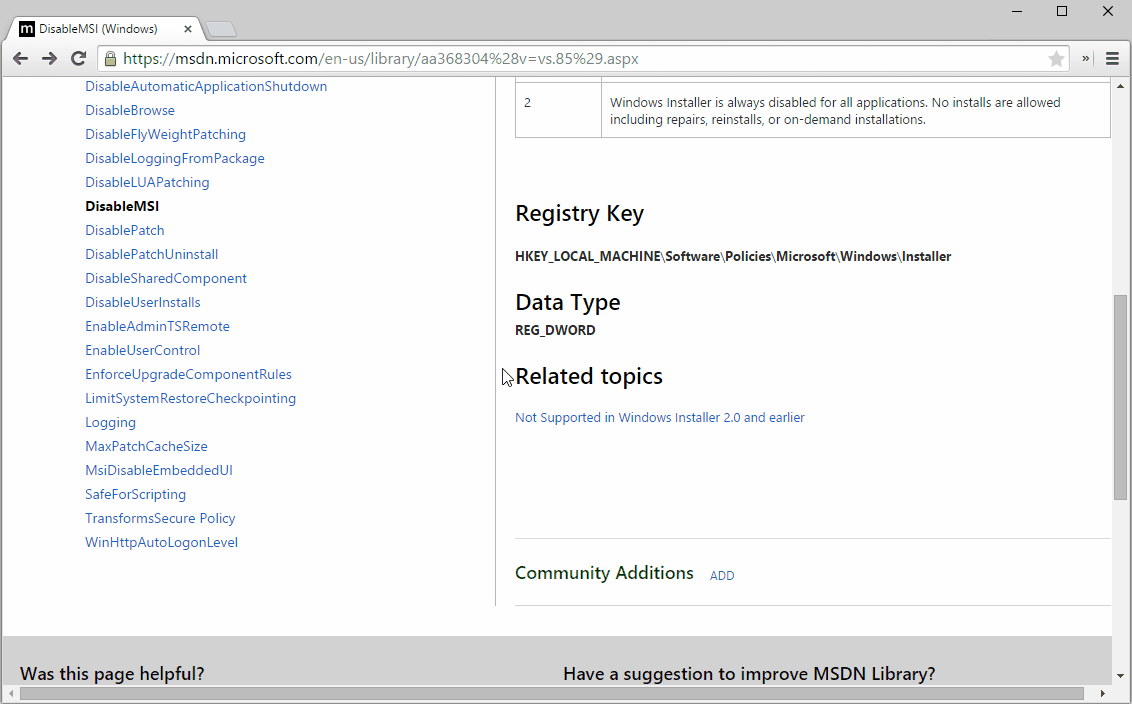Click the vertical scrollbar down arrow
Screen dimensions: 1132x704
pos(1120,677)
